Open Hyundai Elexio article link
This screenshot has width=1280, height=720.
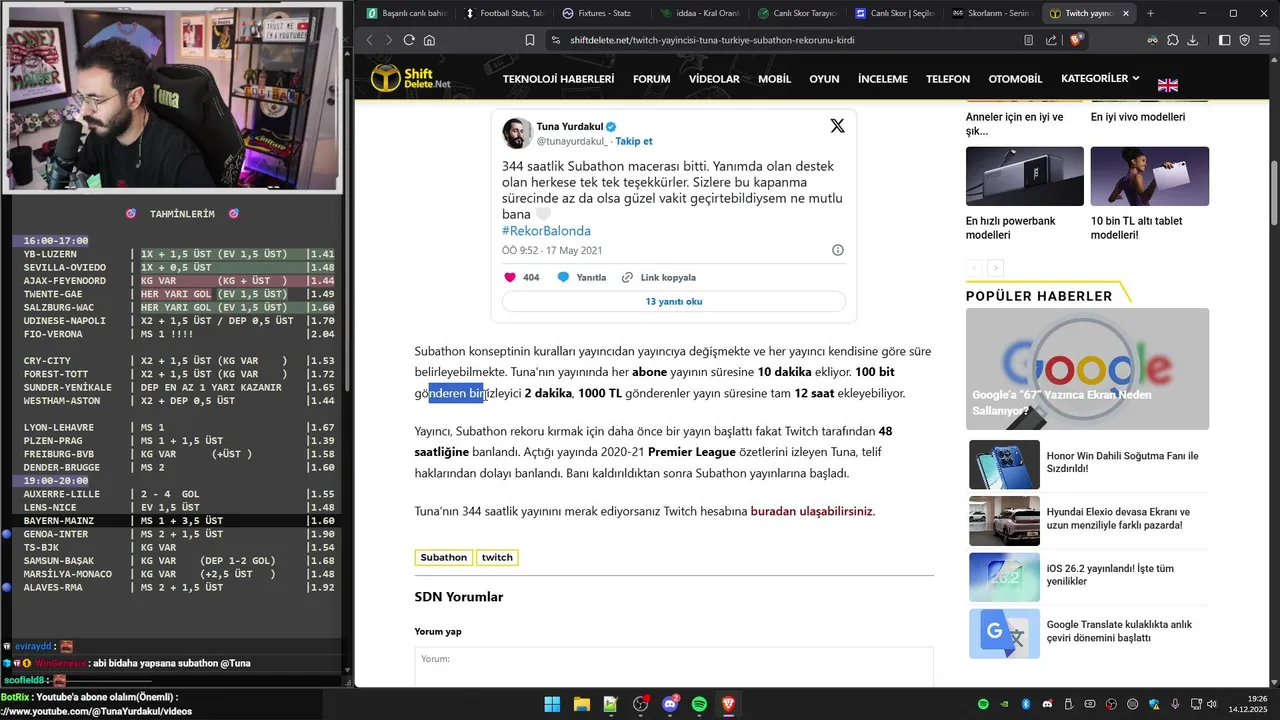[1118, 518]
